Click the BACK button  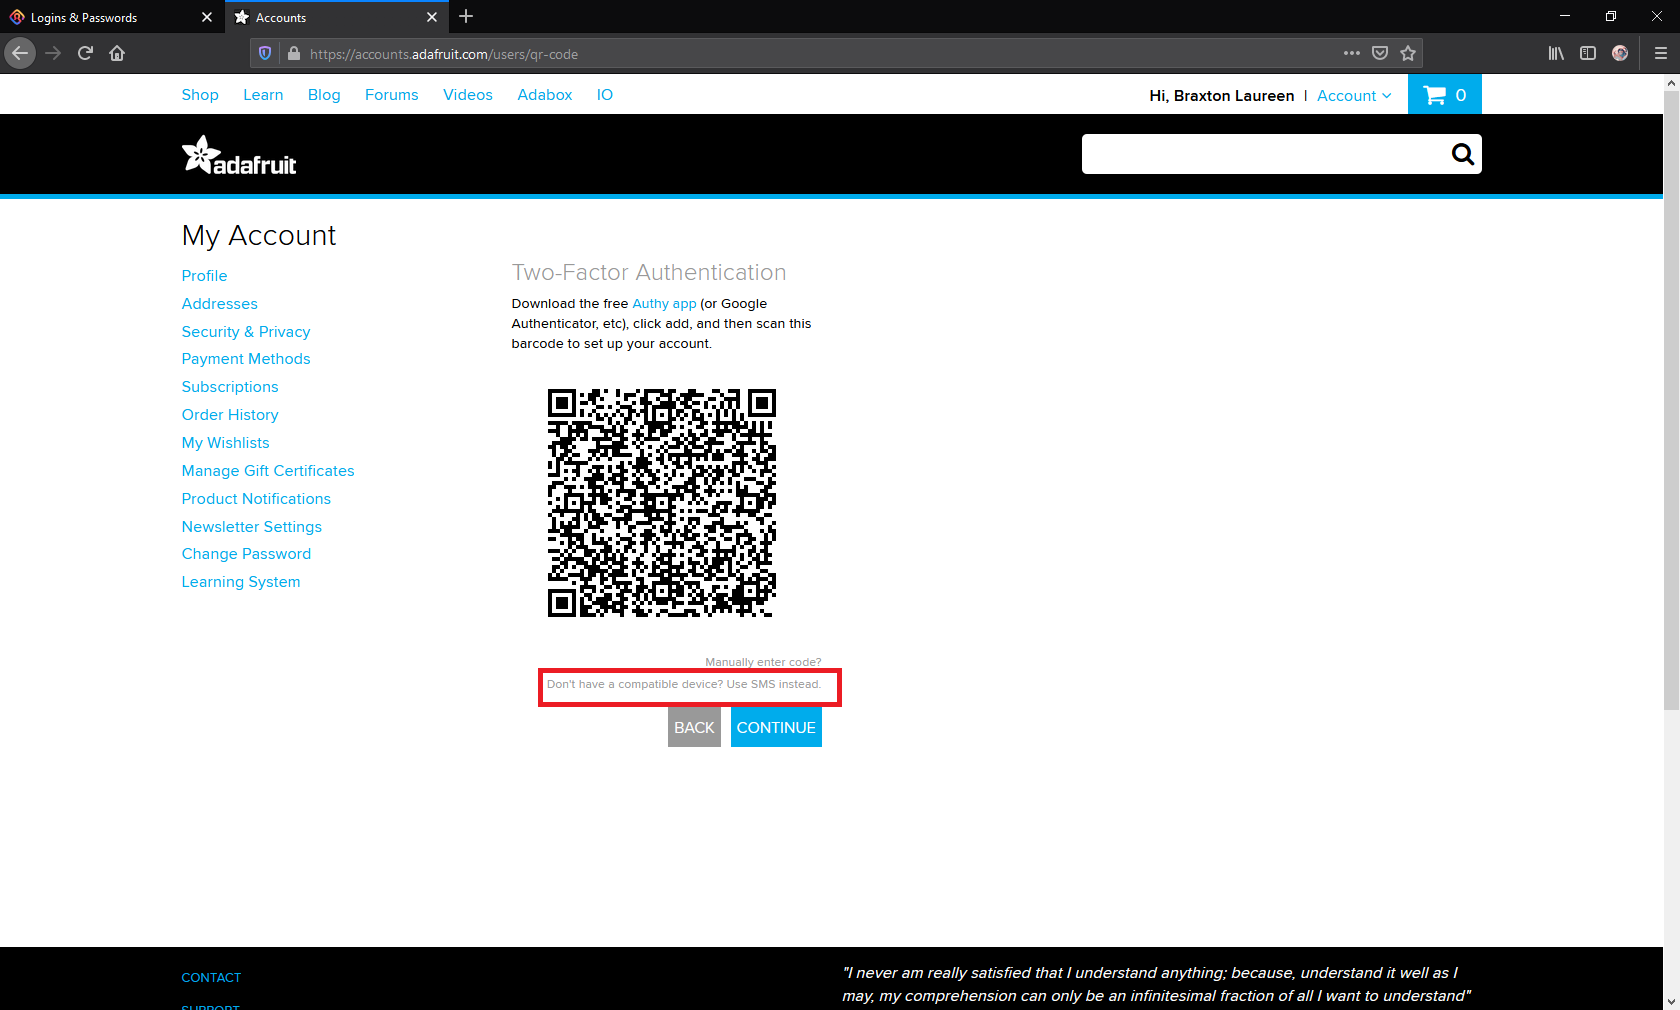click(694, 727)
